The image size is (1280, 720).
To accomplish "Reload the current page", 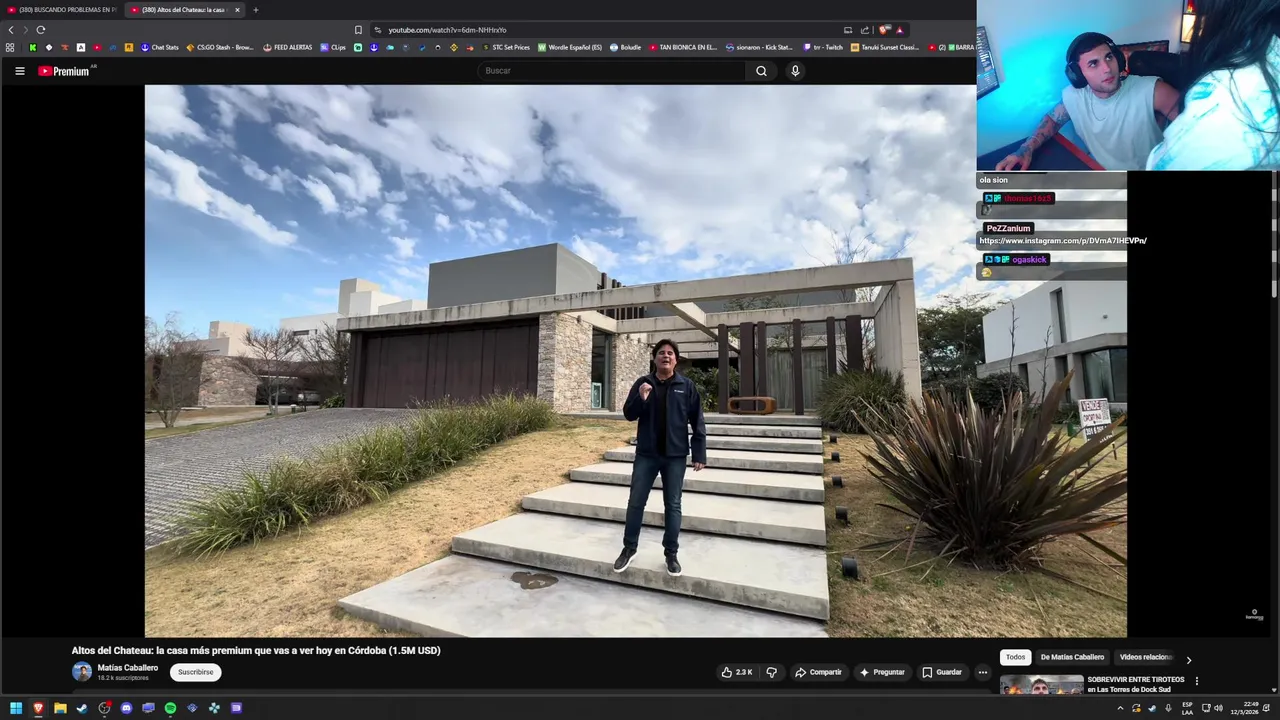I will point(41,30).
